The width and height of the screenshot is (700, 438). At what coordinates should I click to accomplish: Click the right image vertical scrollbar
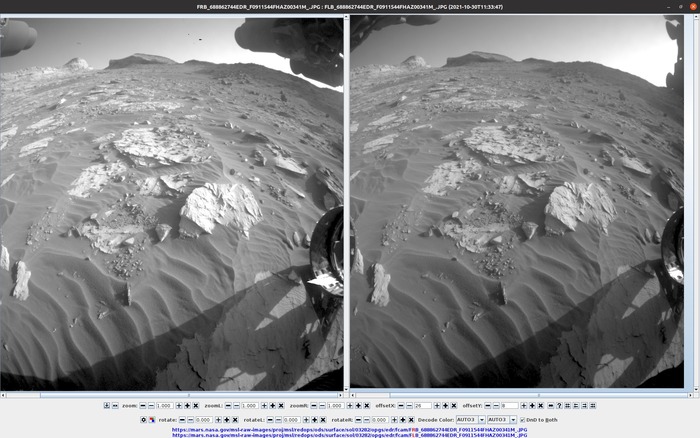click(x=696, y=203)
